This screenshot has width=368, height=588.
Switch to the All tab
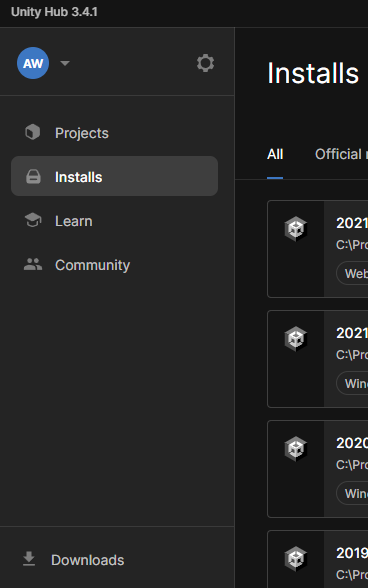(x=275, y=154)
